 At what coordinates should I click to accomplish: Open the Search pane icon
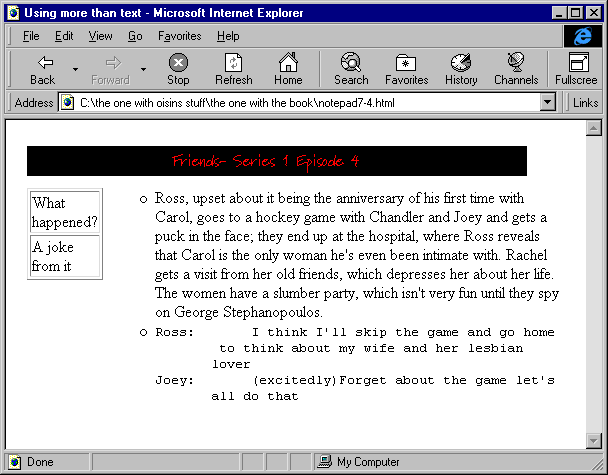[351, 62]
